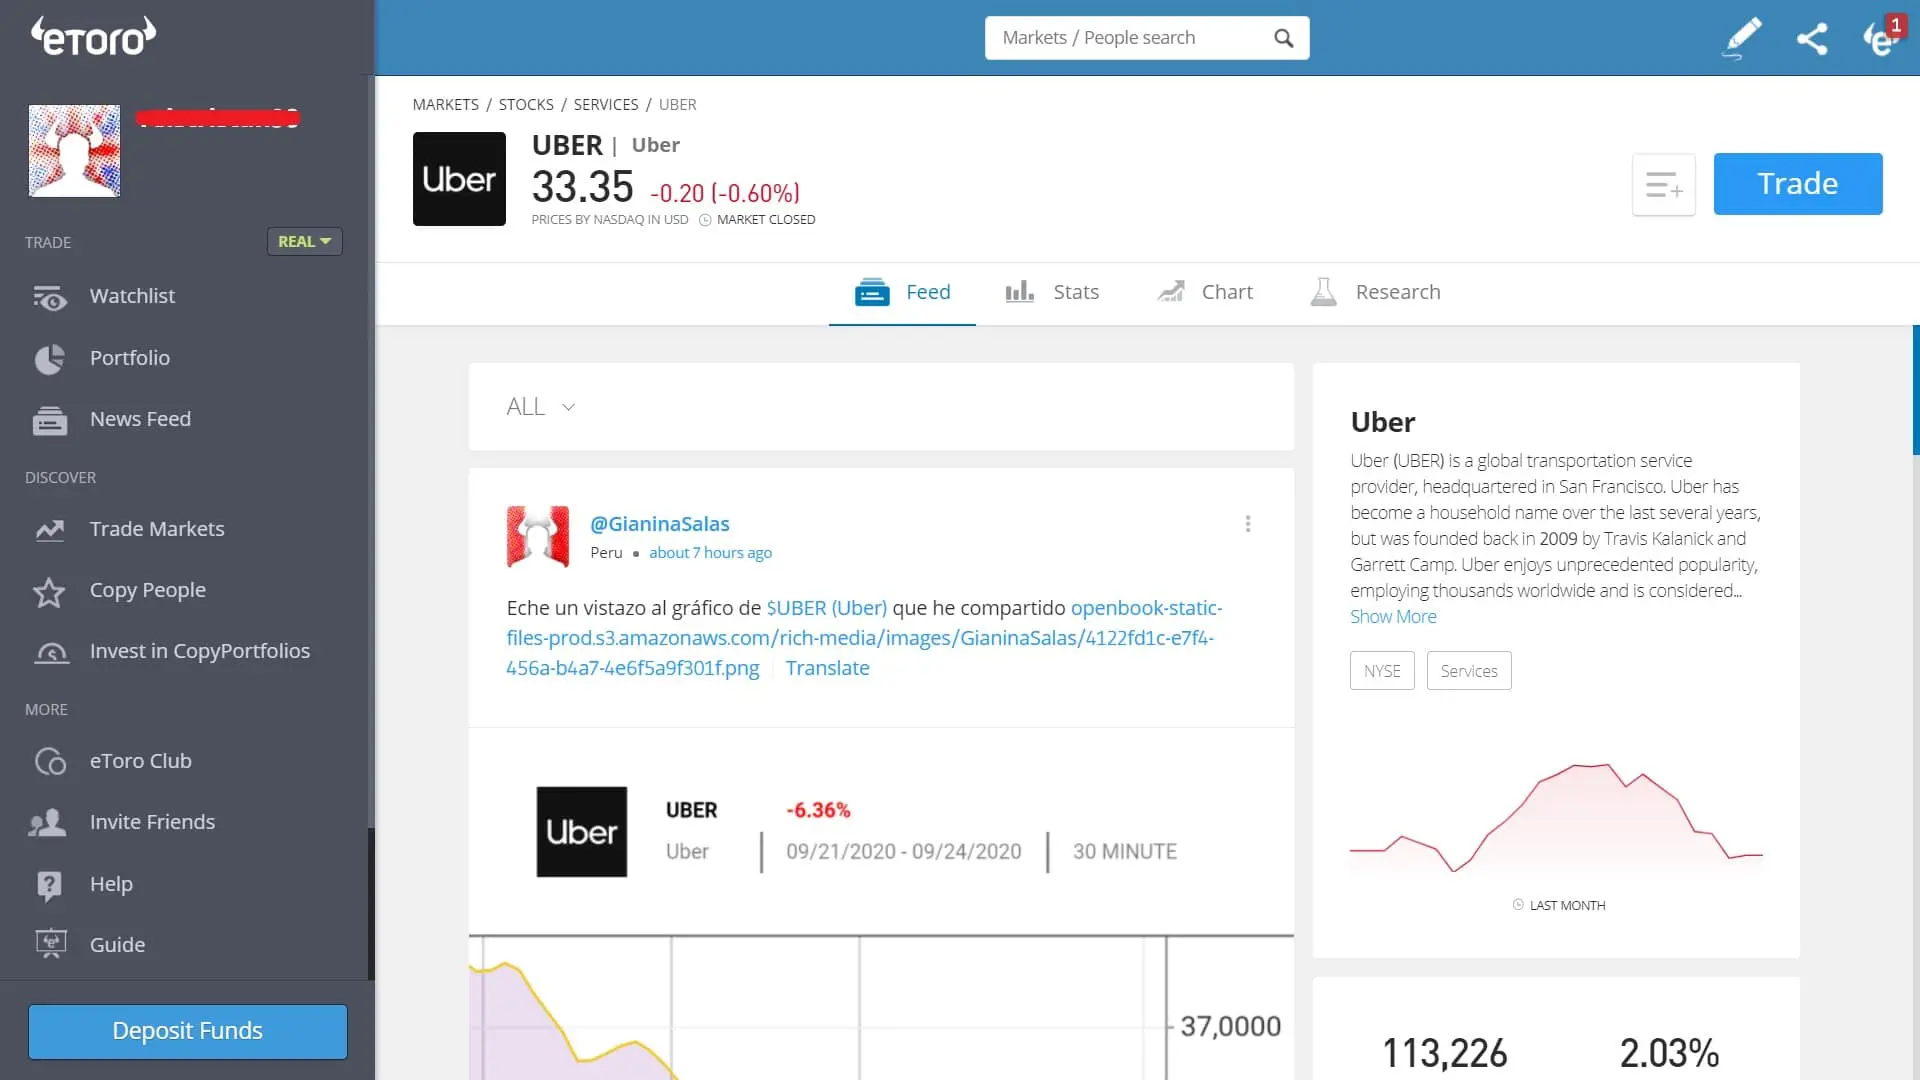This screenshot has height=1080, width=1920.
Task: Click the MARKET CLOSED status text
Action: click(766, 220)
